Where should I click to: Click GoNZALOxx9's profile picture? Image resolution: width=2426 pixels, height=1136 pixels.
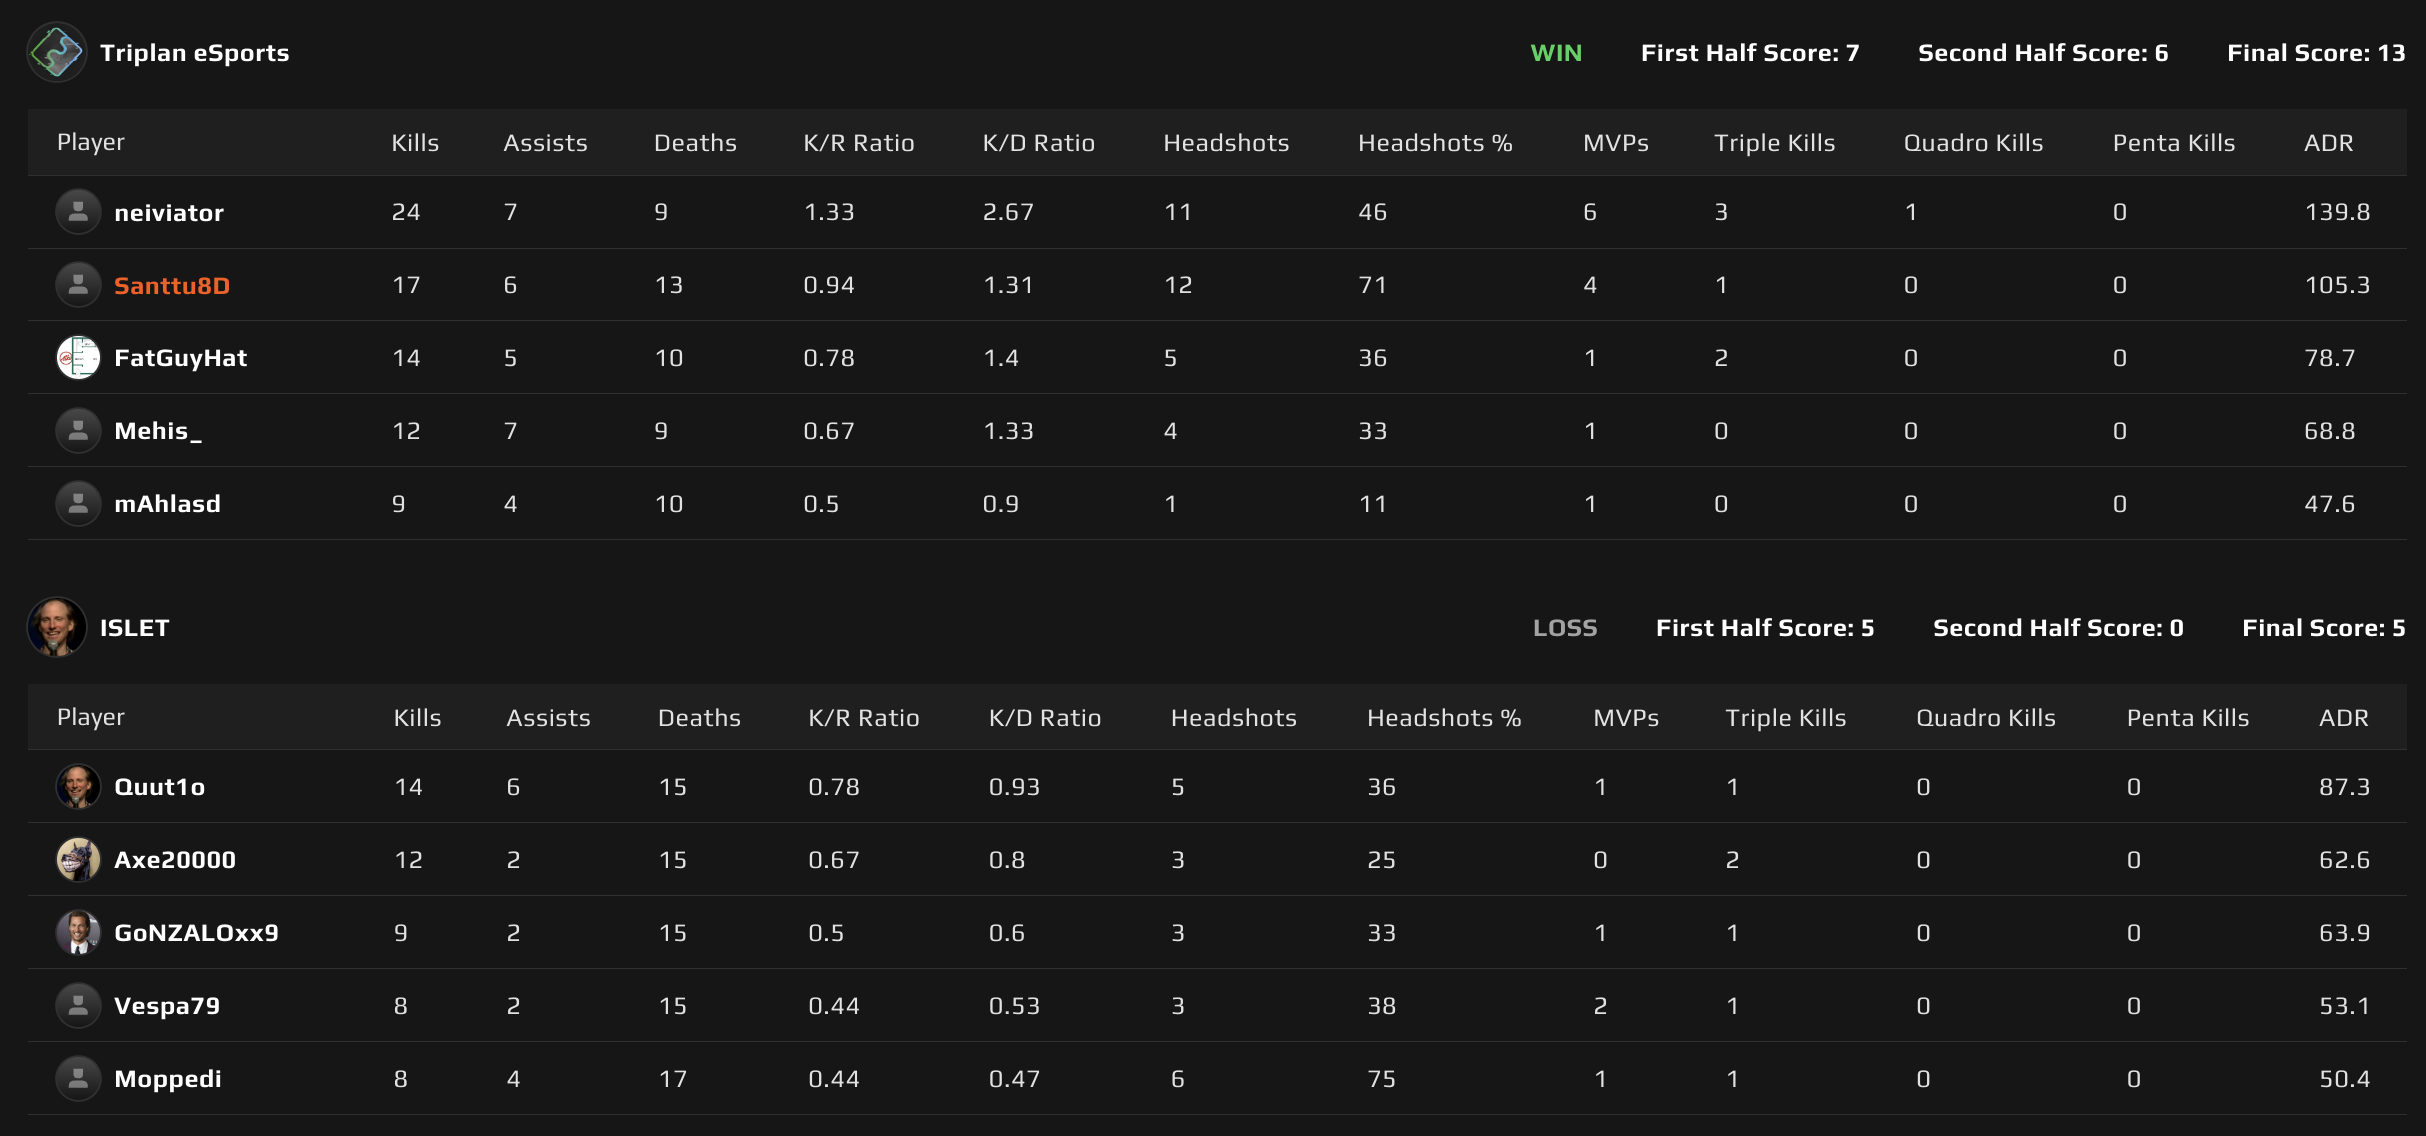coord(79,932)
